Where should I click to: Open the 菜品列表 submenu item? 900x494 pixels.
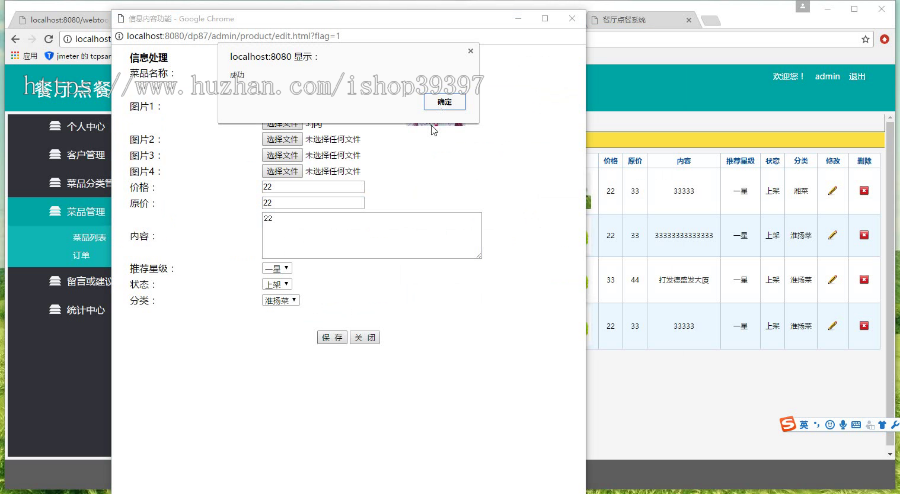[x=89, y=238]
